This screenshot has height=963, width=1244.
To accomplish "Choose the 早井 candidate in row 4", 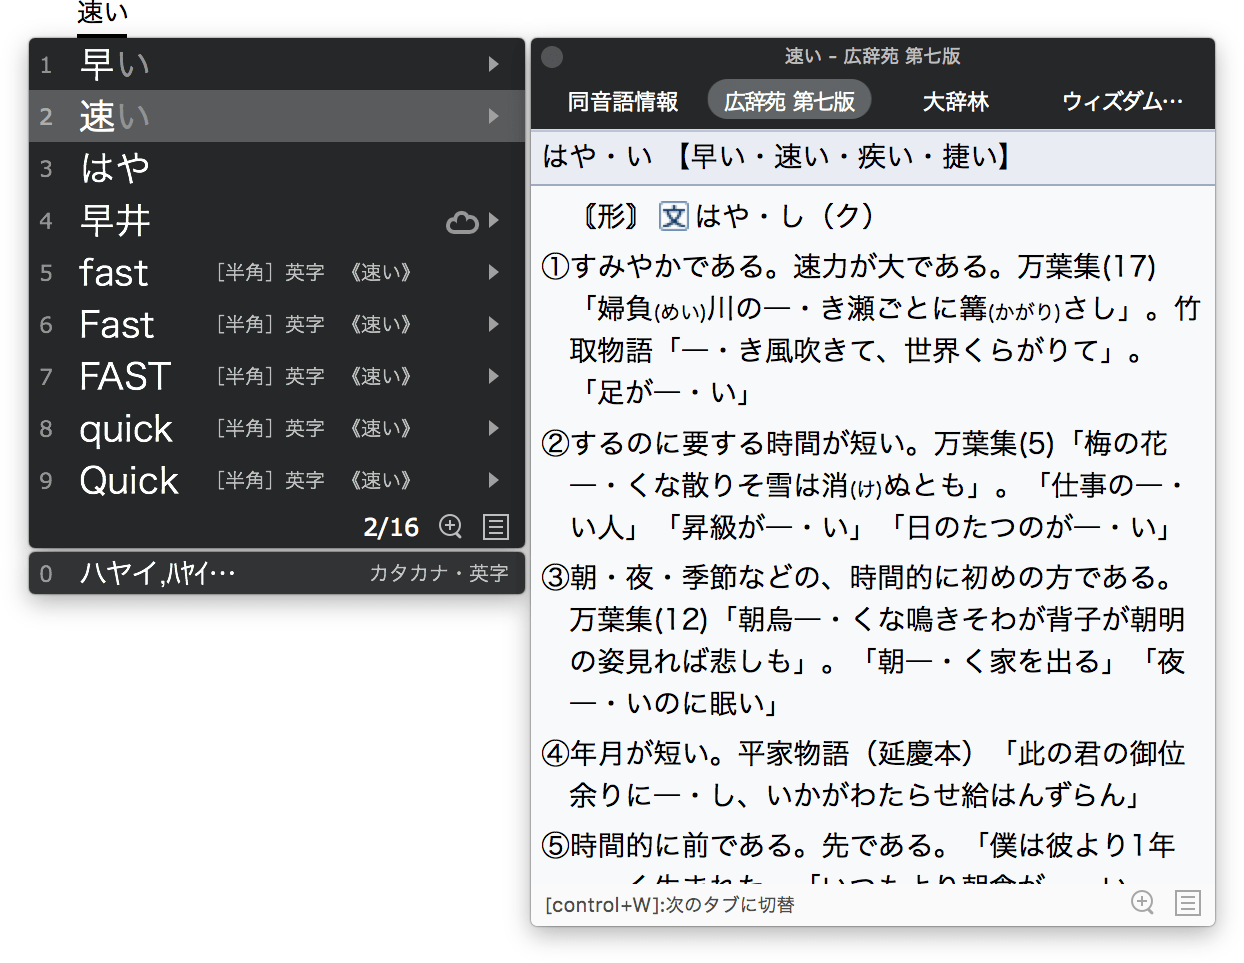I will point(276,220).
